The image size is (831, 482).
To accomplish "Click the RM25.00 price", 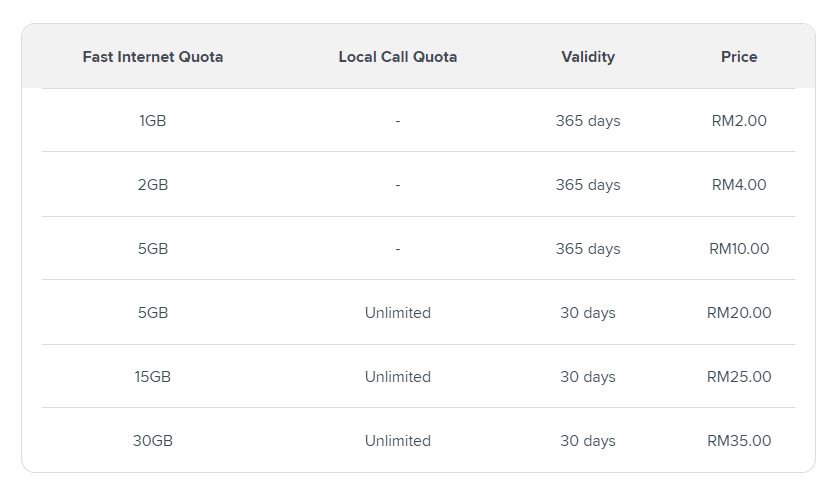I will tap(739, 377).
